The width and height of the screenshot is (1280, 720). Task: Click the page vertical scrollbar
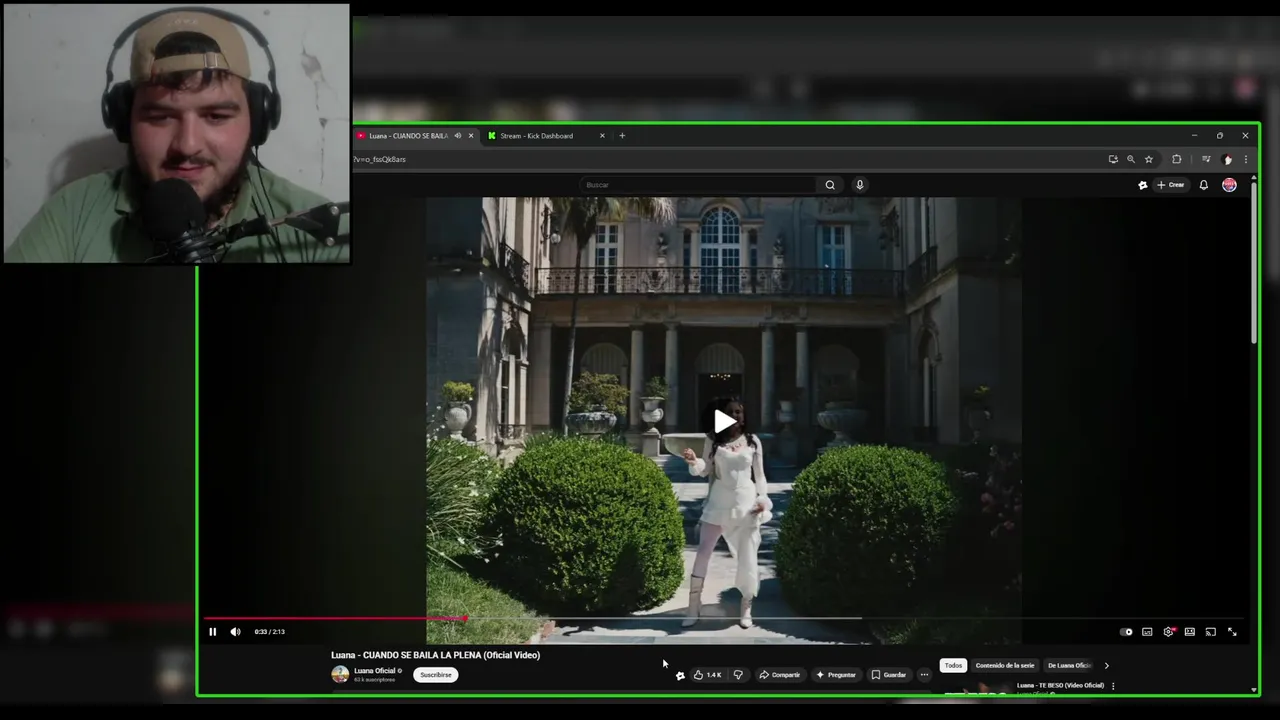click(1254, 265)
